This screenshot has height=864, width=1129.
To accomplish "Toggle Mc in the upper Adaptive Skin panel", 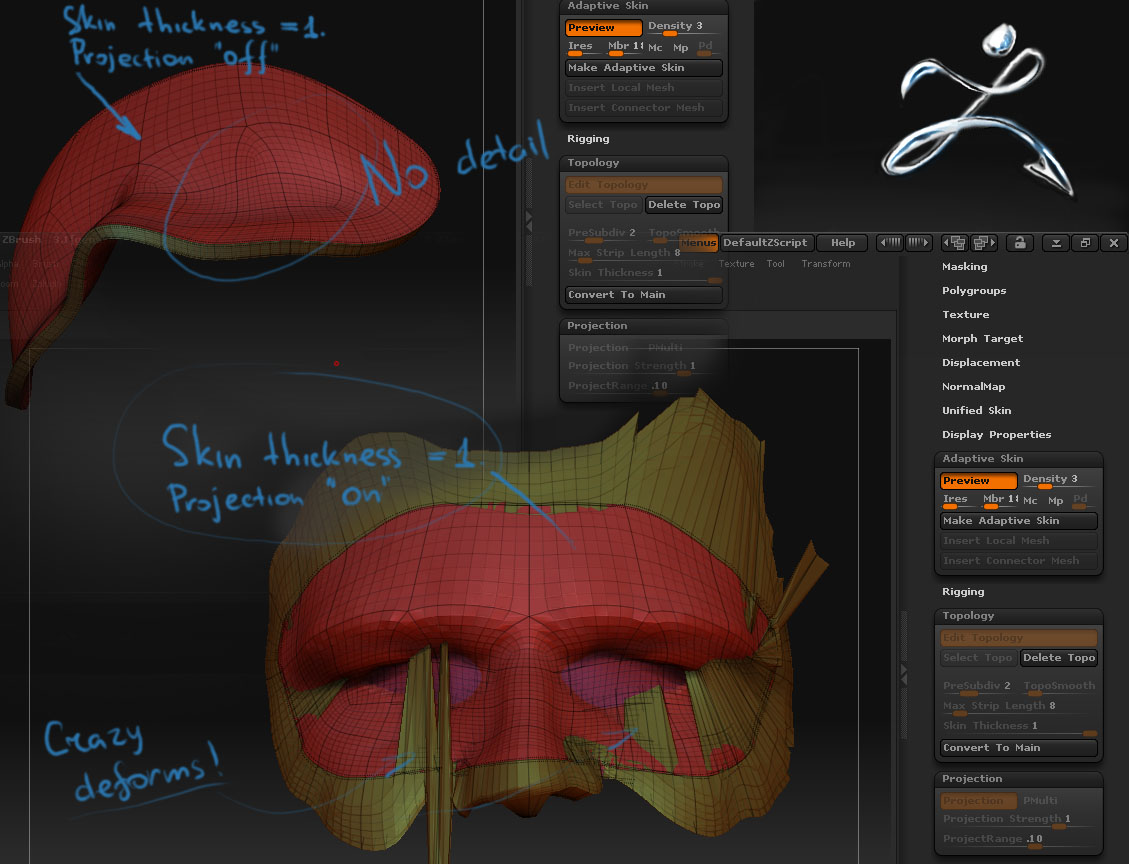I will [x=655, y=48].
